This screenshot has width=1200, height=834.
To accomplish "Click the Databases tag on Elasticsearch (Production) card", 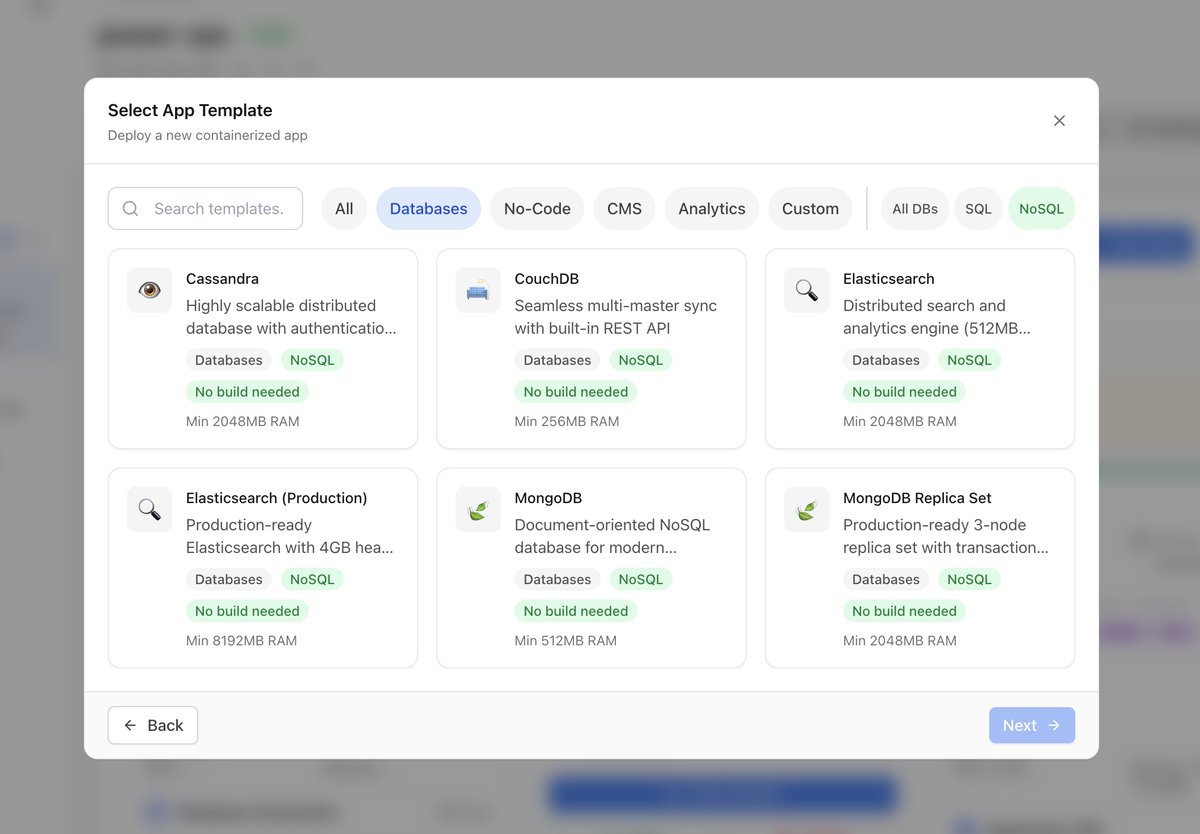I will (229, 579).
